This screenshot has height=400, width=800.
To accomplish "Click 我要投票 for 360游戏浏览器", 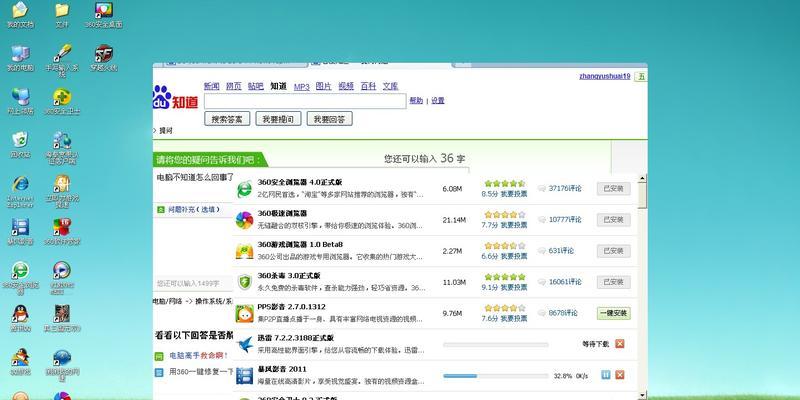I will (514, 256).
